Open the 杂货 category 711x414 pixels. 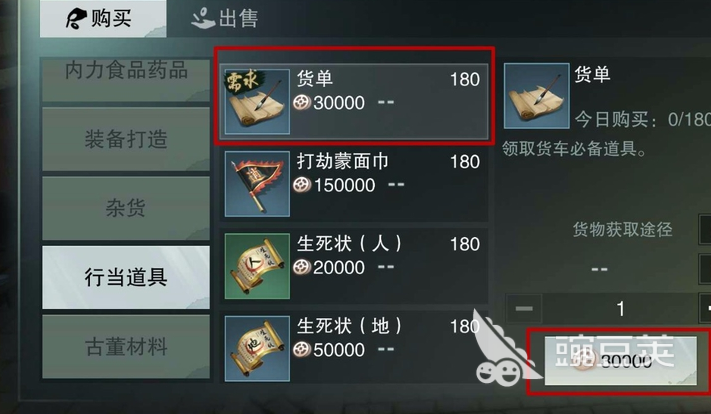pos(126,208)
